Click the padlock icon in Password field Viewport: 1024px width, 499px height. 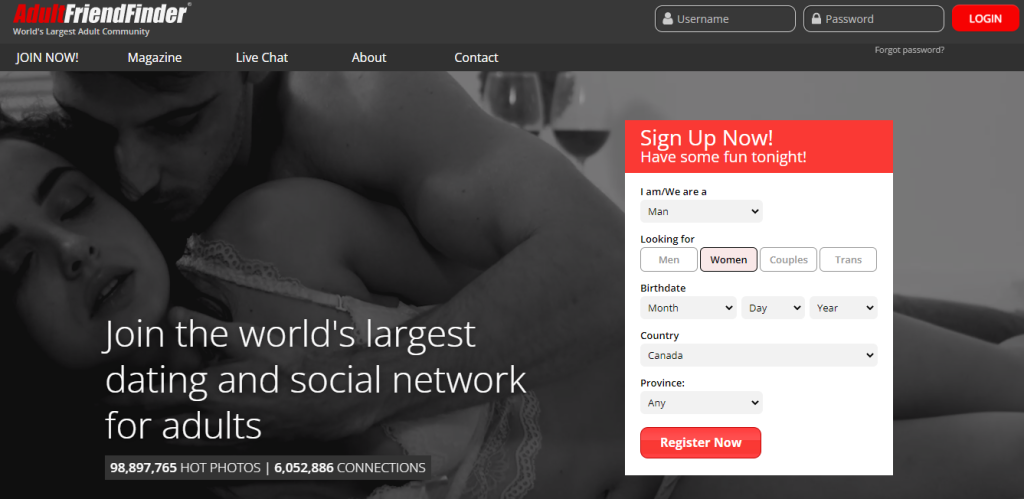click(x=816, y=19)
